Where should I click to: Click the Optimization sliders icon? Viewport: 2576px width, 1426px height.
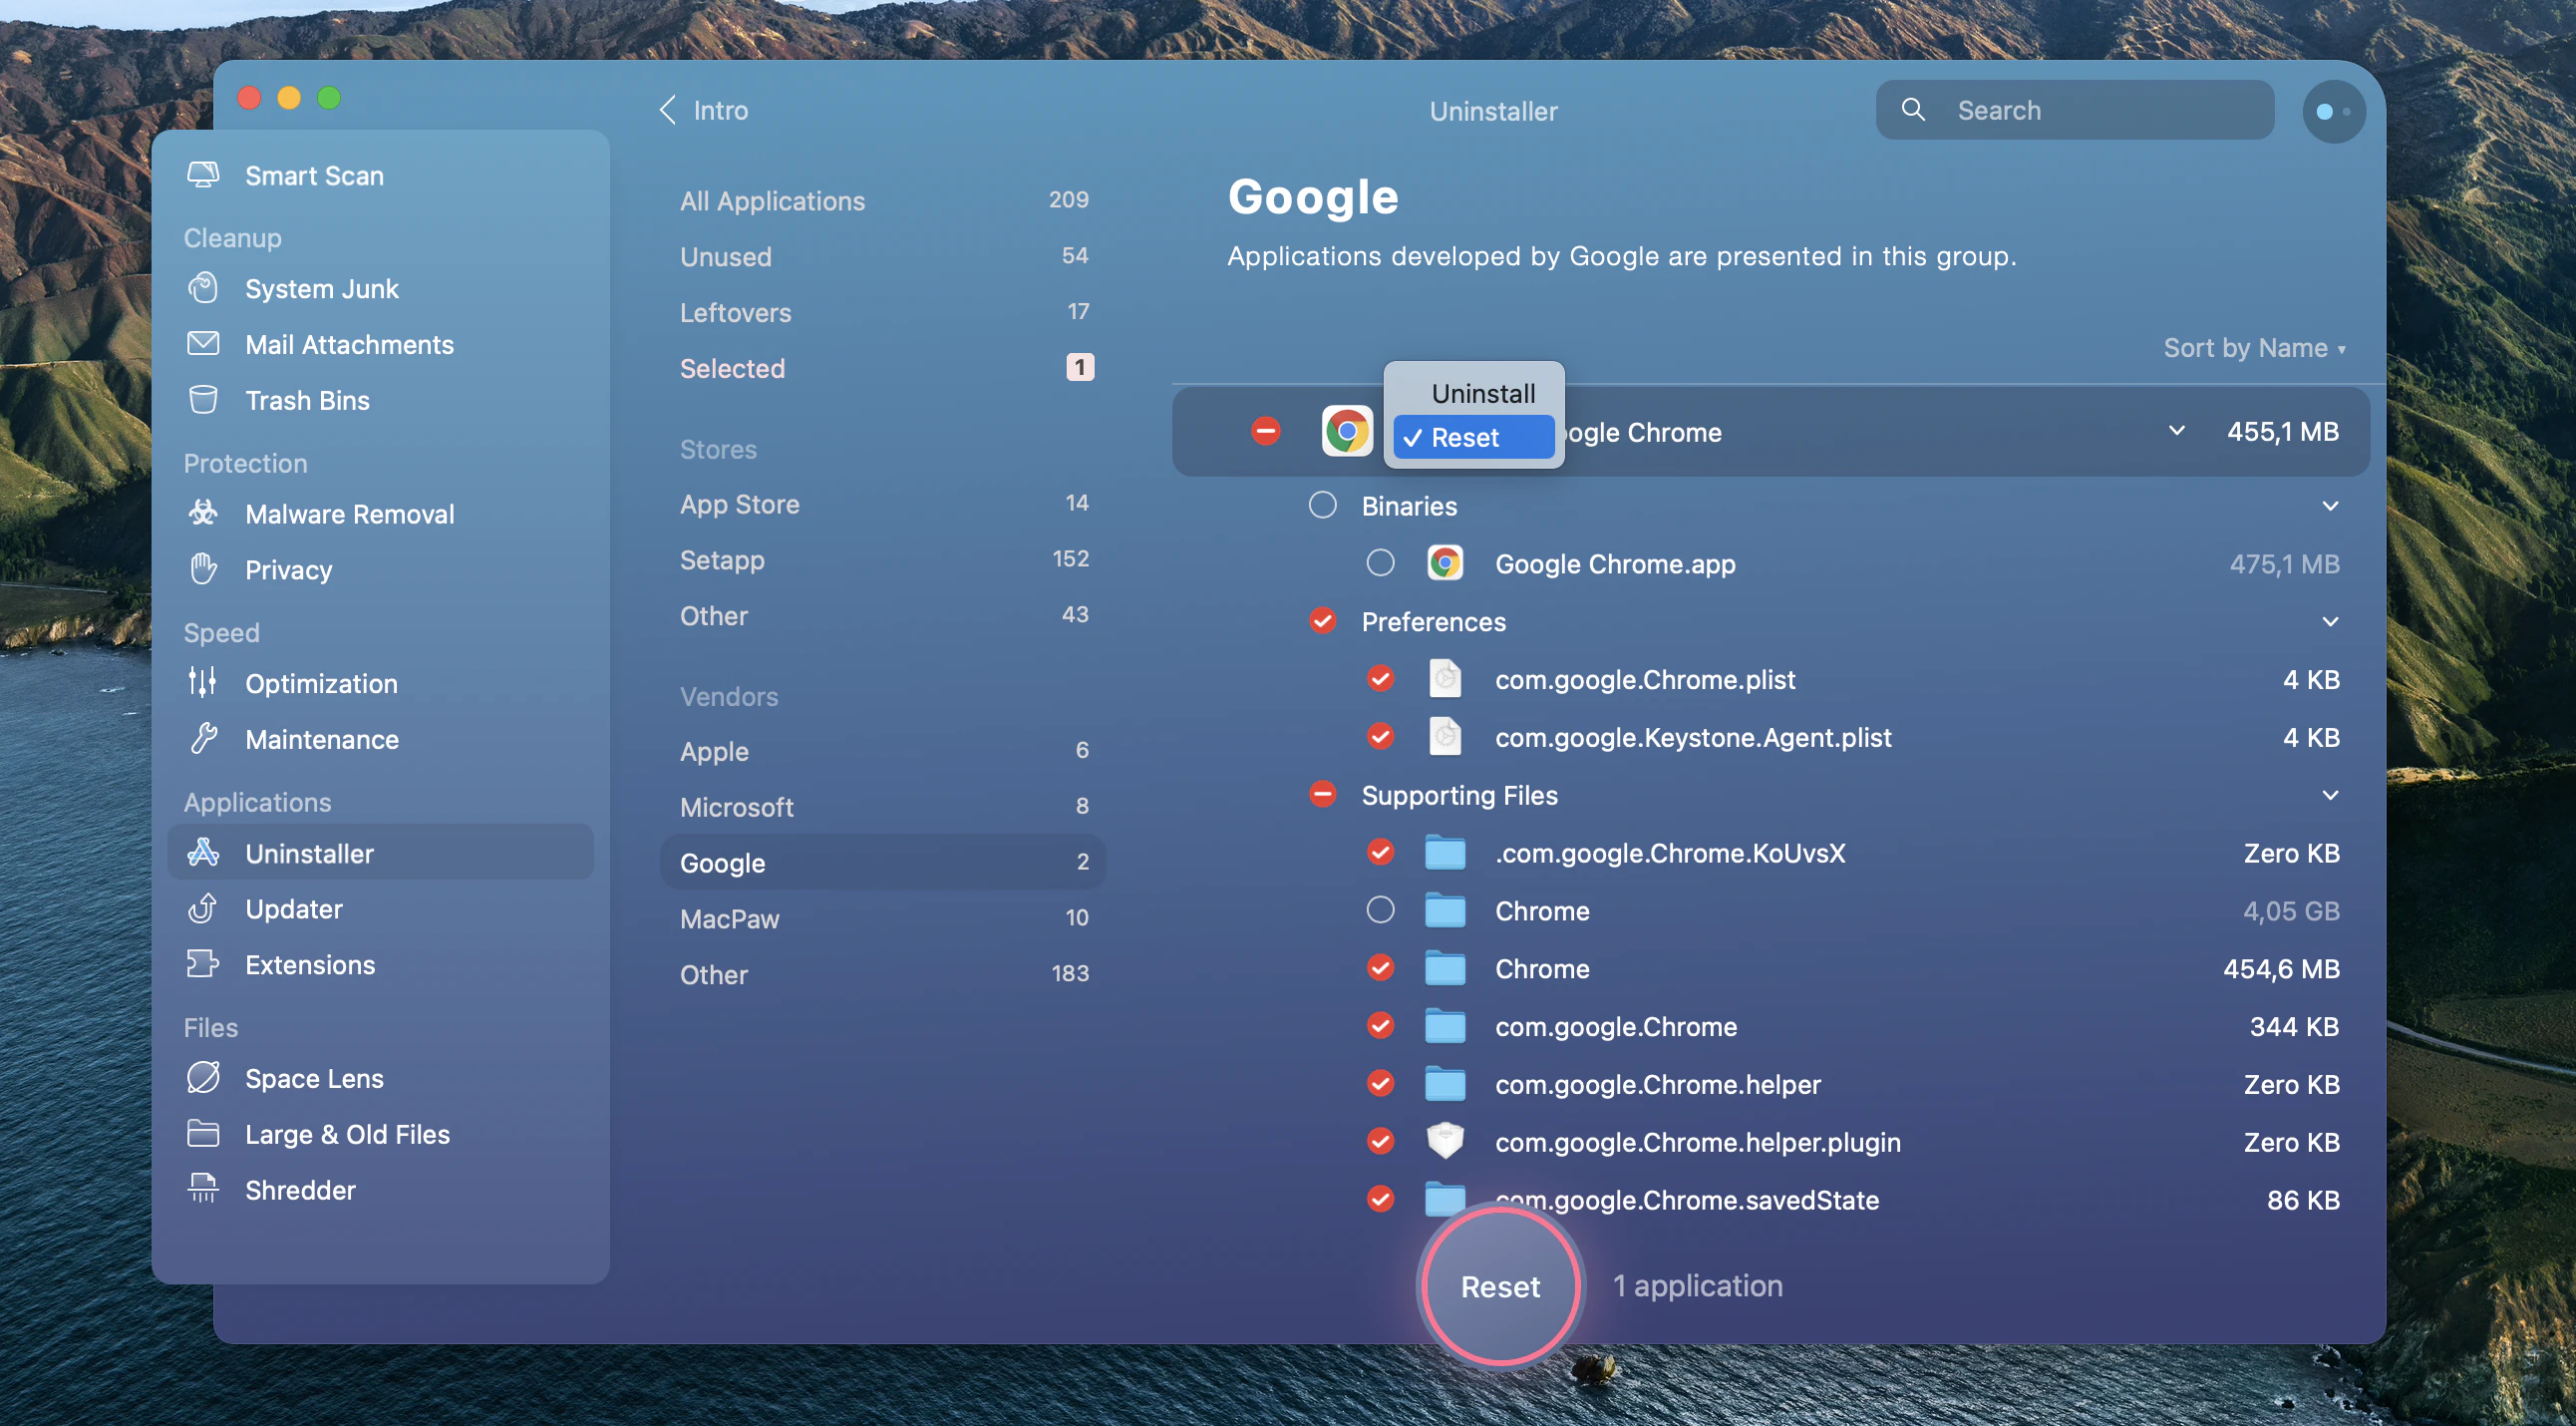point(203,683)
